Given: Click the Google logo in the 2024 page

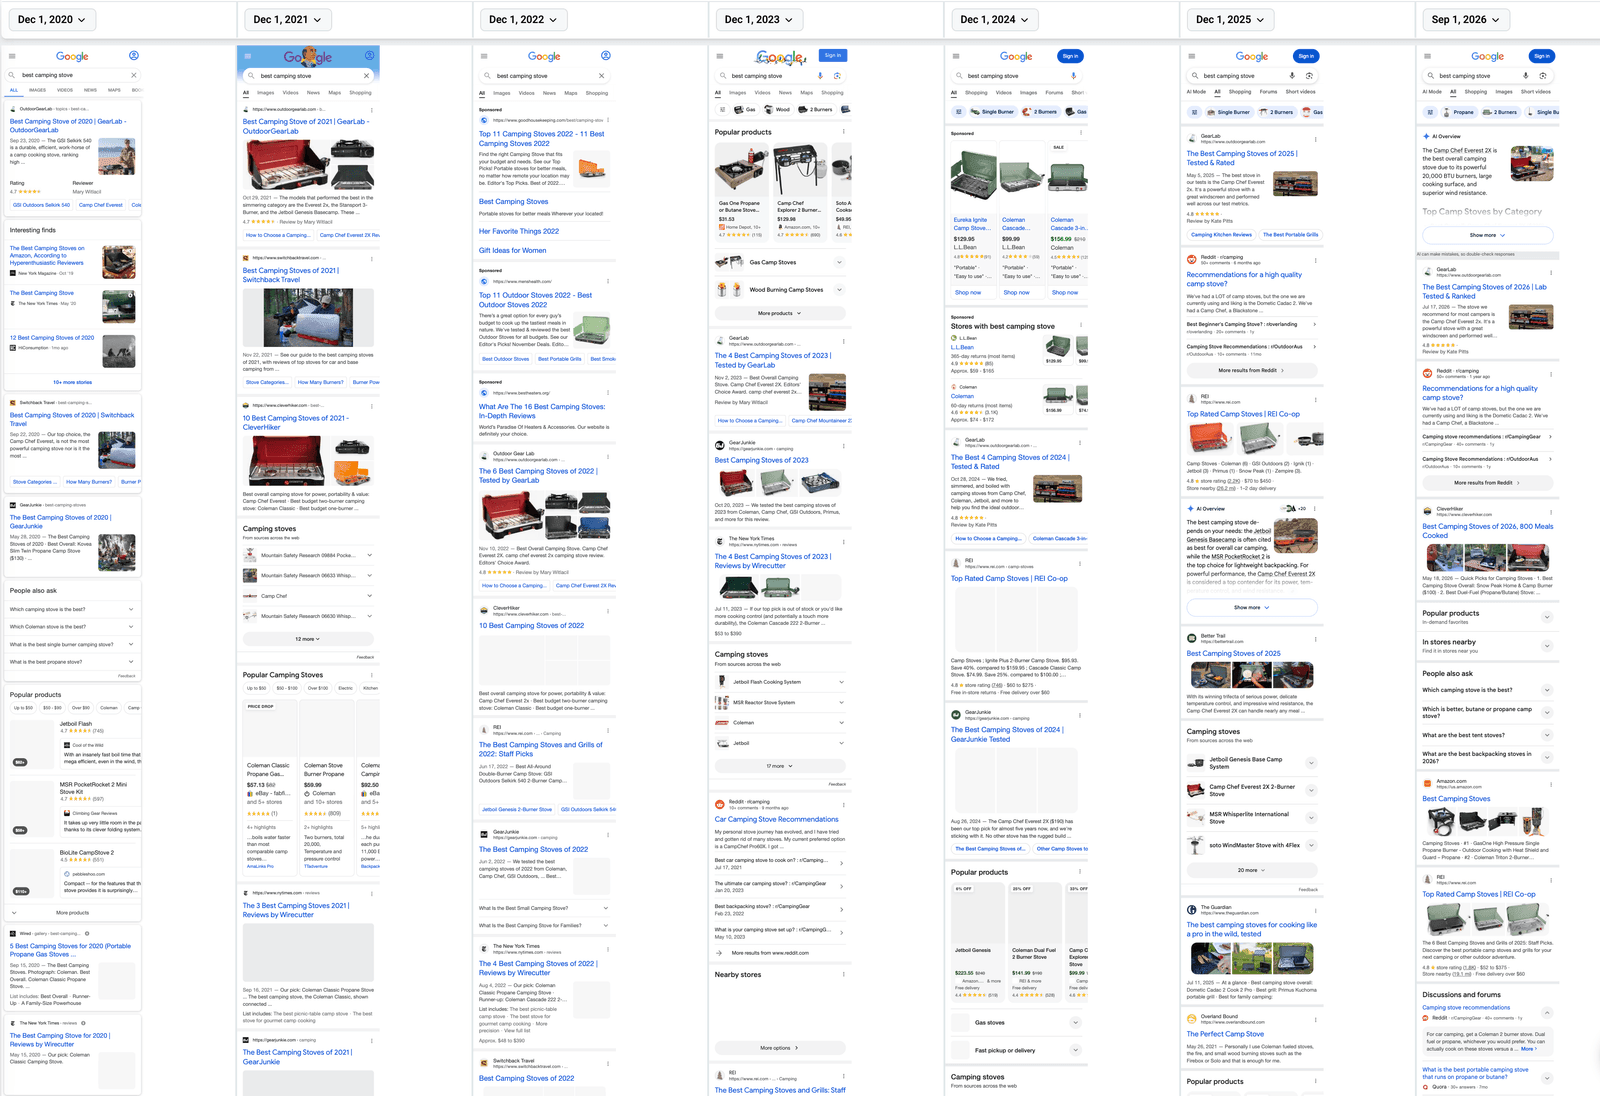Looking at the screenshot, I should click(1016, 57).
